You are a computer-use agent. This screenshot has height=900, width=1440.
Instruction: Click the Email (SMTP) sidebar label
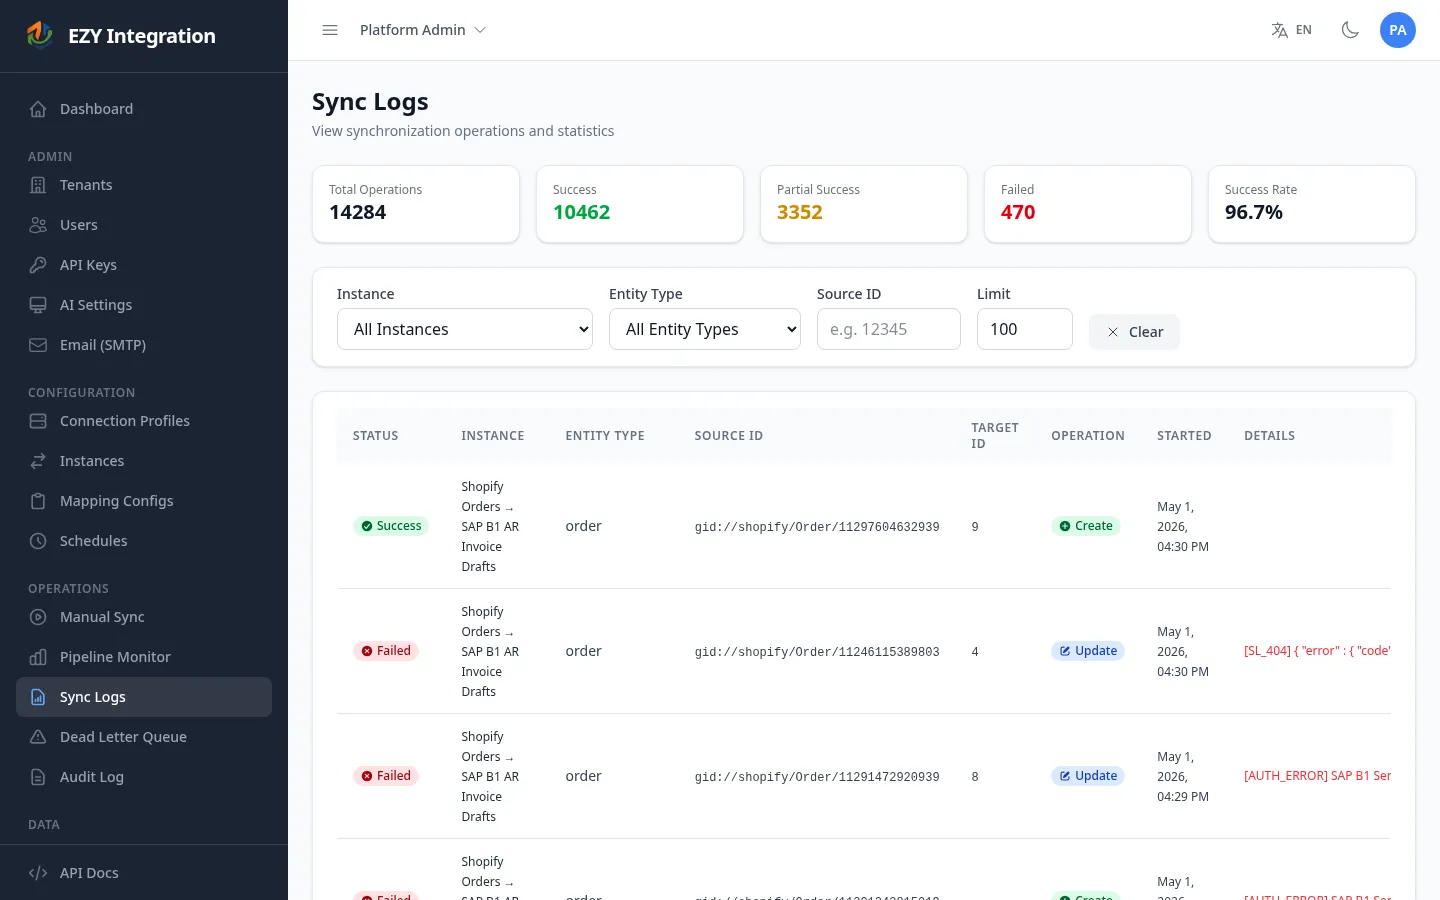[103, 345]
